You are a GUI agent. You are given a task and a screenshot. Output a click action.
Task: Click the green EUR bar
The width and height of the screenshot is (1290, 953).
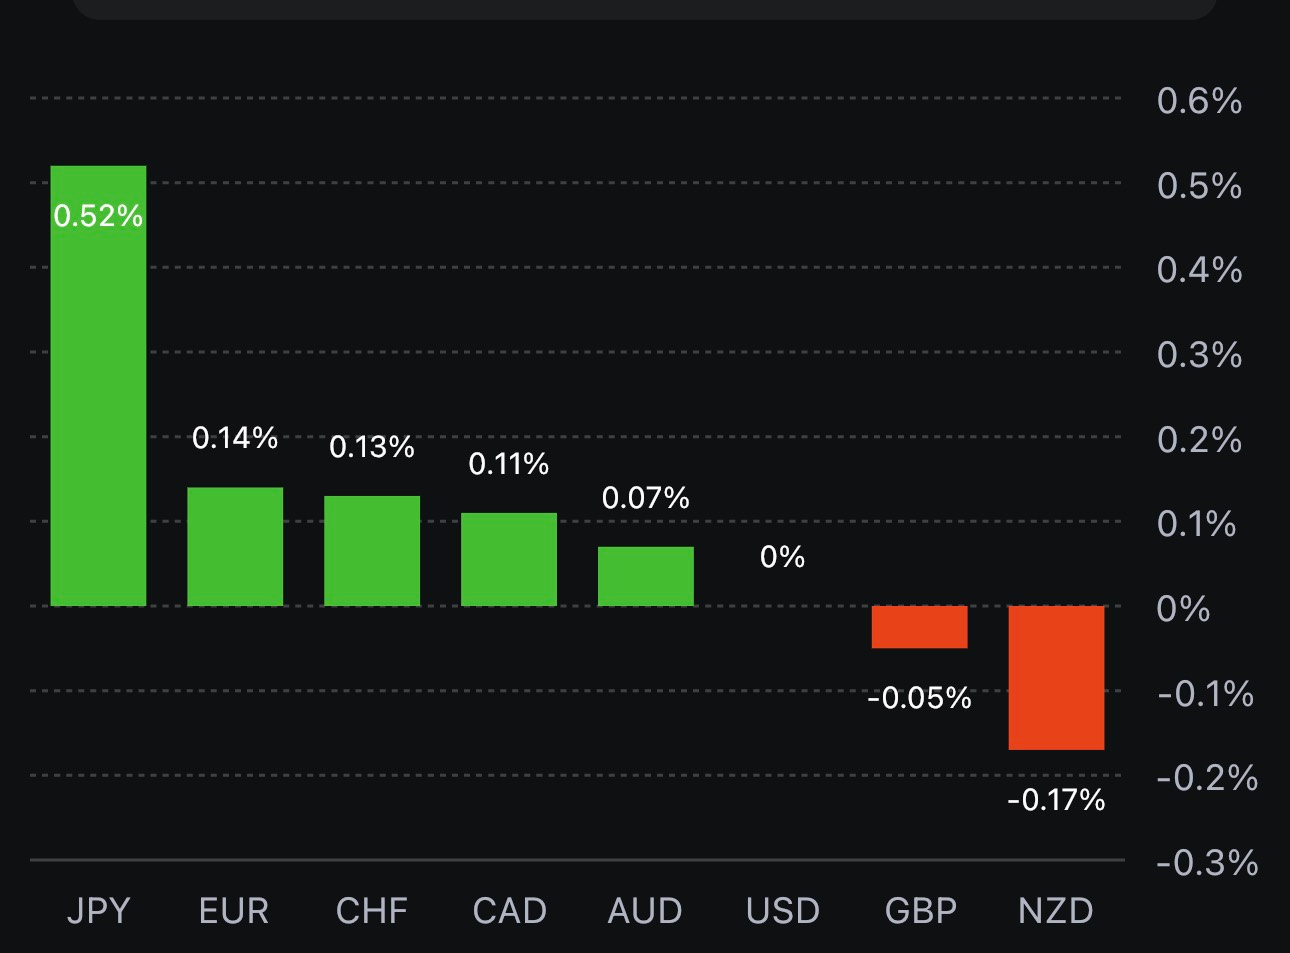(235, 546)
